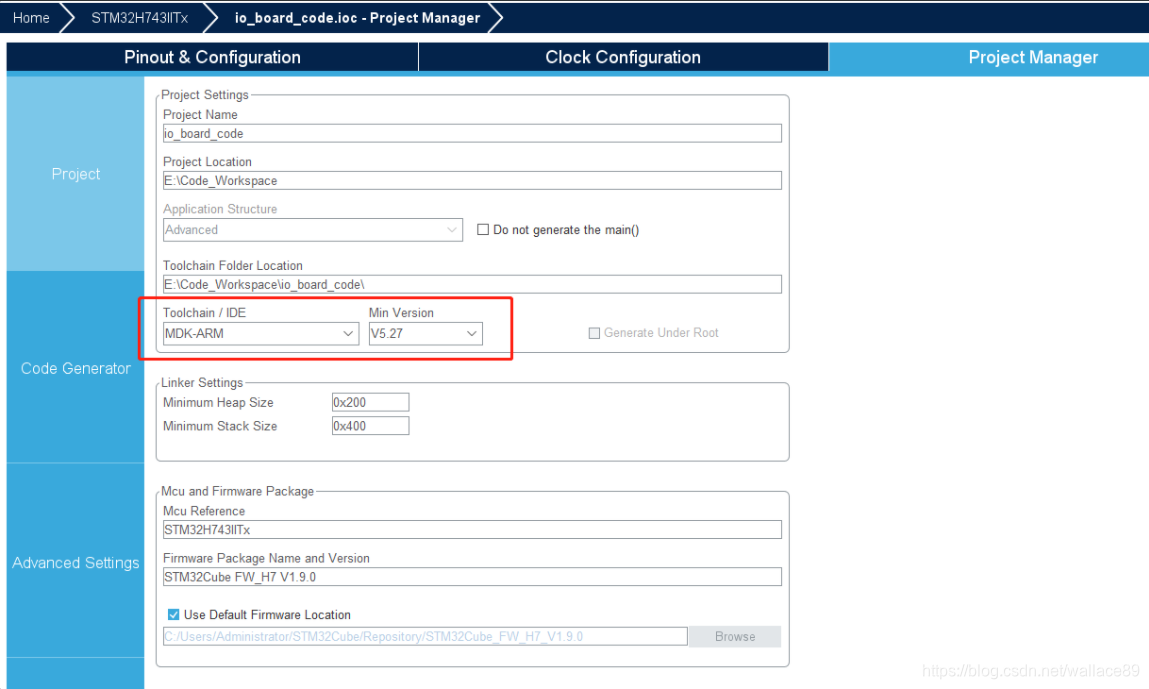The width and height of the screenshot is (1149, 689).
Task: Open the Clock Configuration tab
Action: point(622,57)
